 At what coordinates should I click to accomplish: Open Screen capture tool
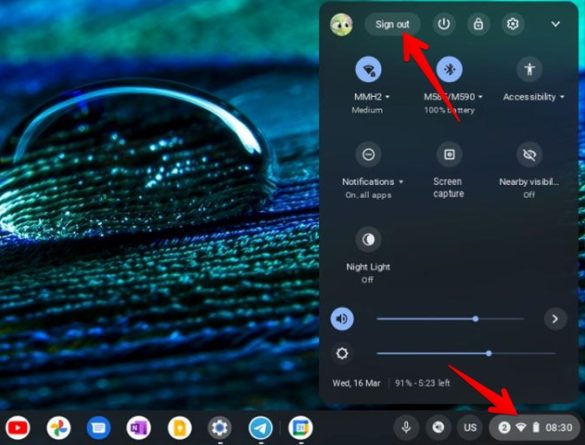pos(449,154)
